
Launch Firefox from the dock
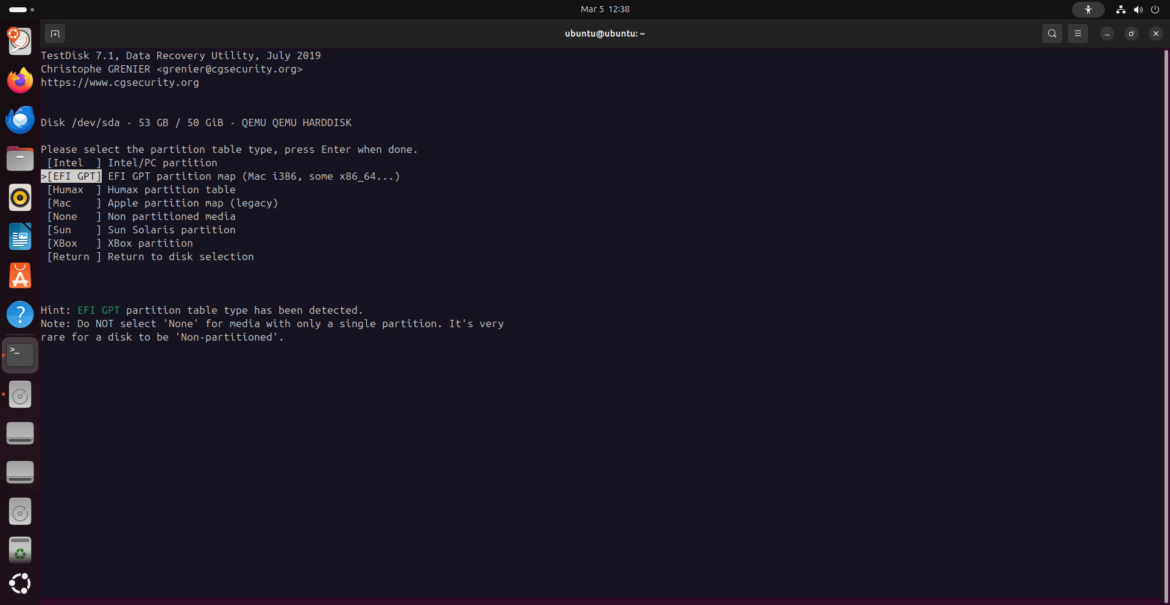pyautogui.click(x=20, y=81)
